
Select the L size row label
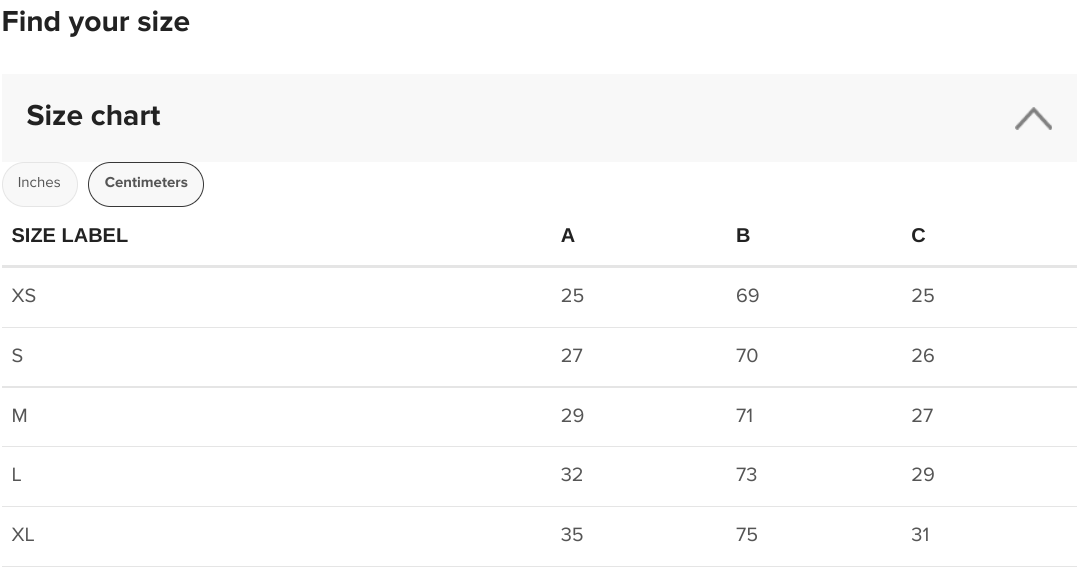[16, 475]
